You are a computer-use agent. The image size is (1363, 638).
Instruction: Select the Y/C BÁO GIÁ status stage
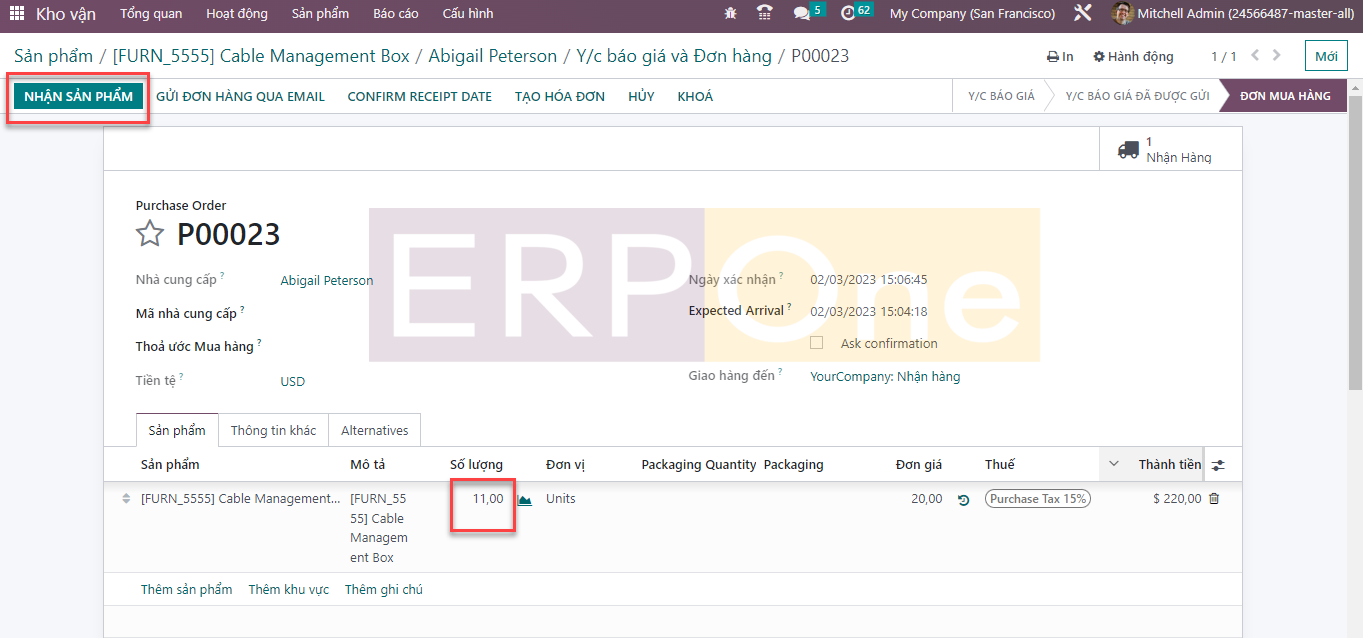click(1000, 97)
